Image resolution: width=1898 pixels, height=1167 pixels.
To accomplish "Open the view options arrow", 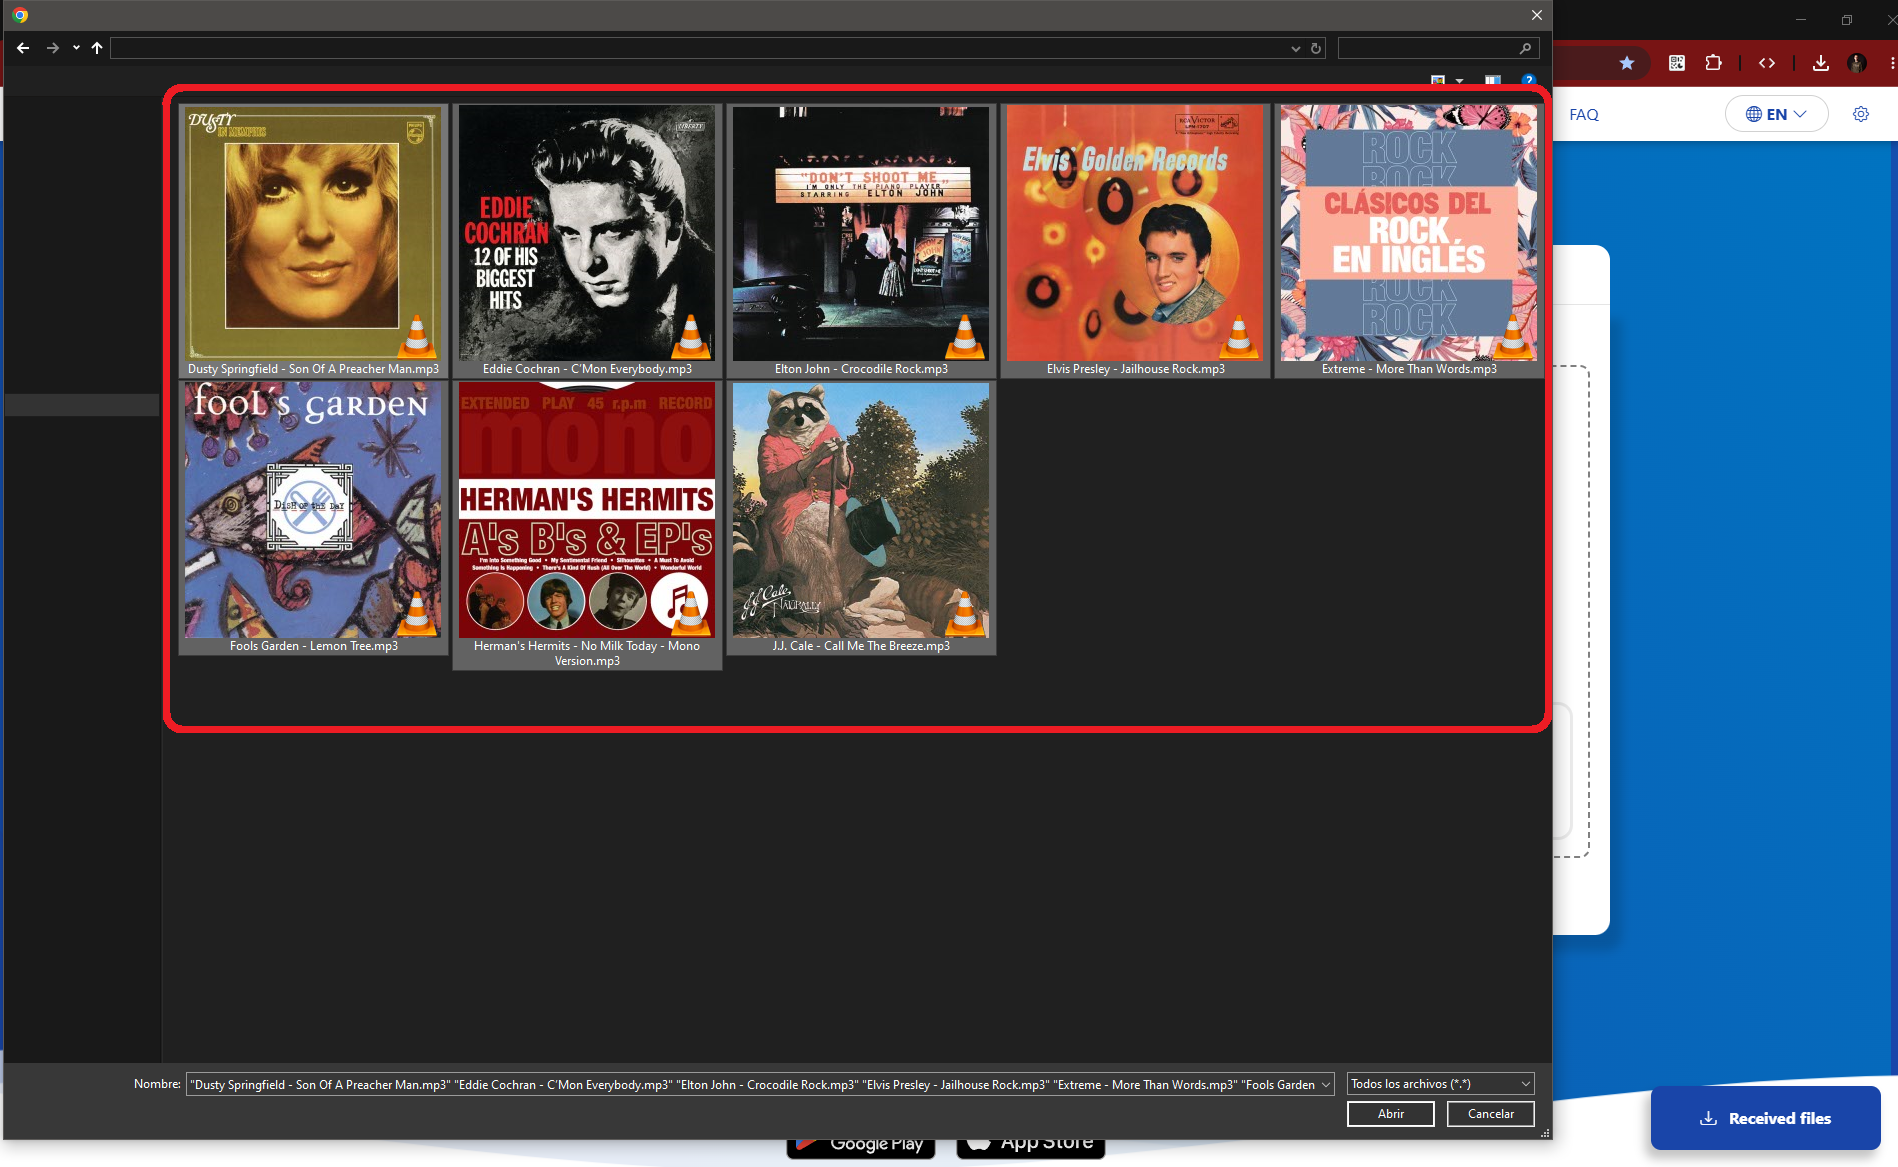I will point(1460,80).
